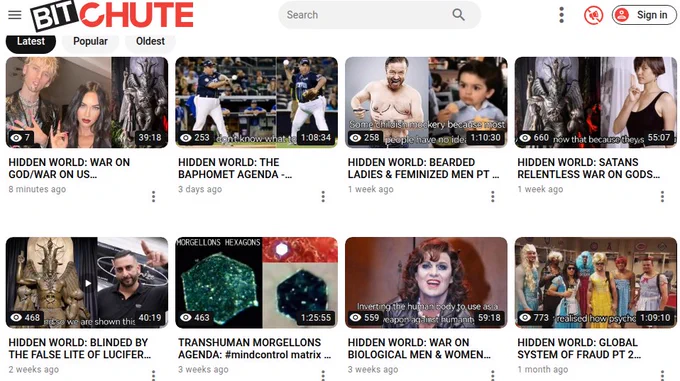Click title 'HIDDEN WORLD: THE BAPHOMET AGENDA'
This screenshot has height=381, width=680.
pos(235,168)
